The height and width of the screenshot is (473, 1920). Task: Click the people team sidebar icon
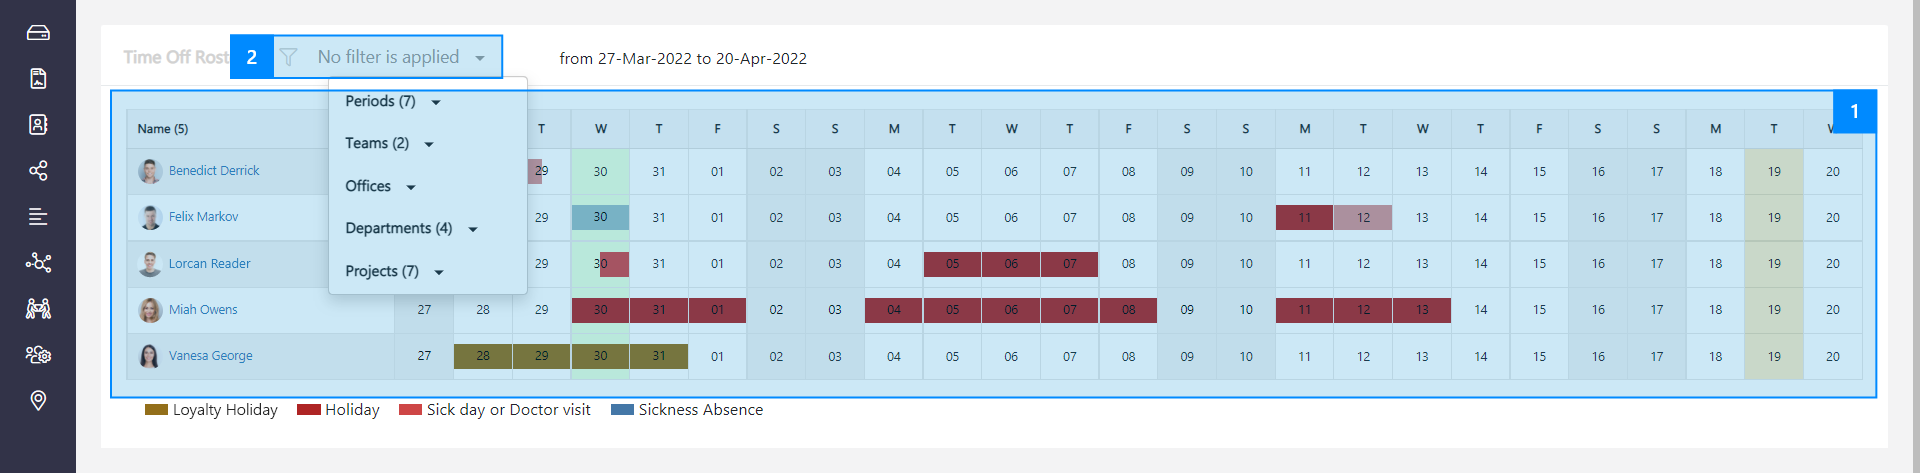pyautogui.click(x=38, y=309)
